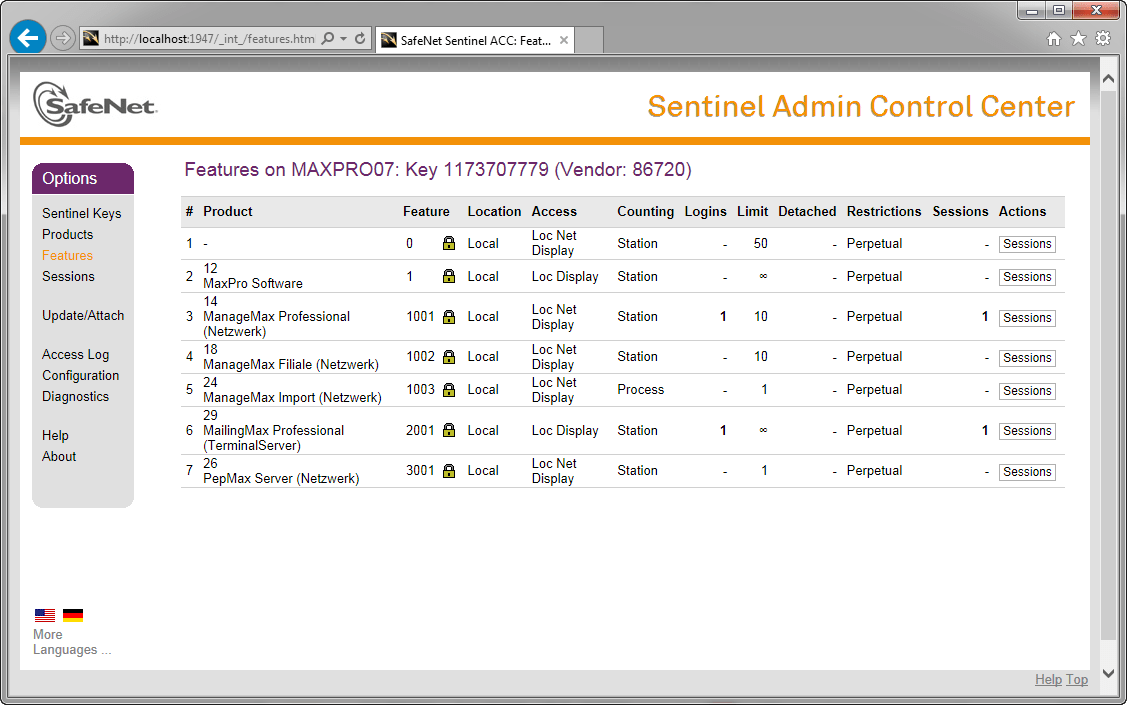Click Sessions button for MailingMax Professional
This screenshot has height=705, width=1127.
[x=1027, y=431]
